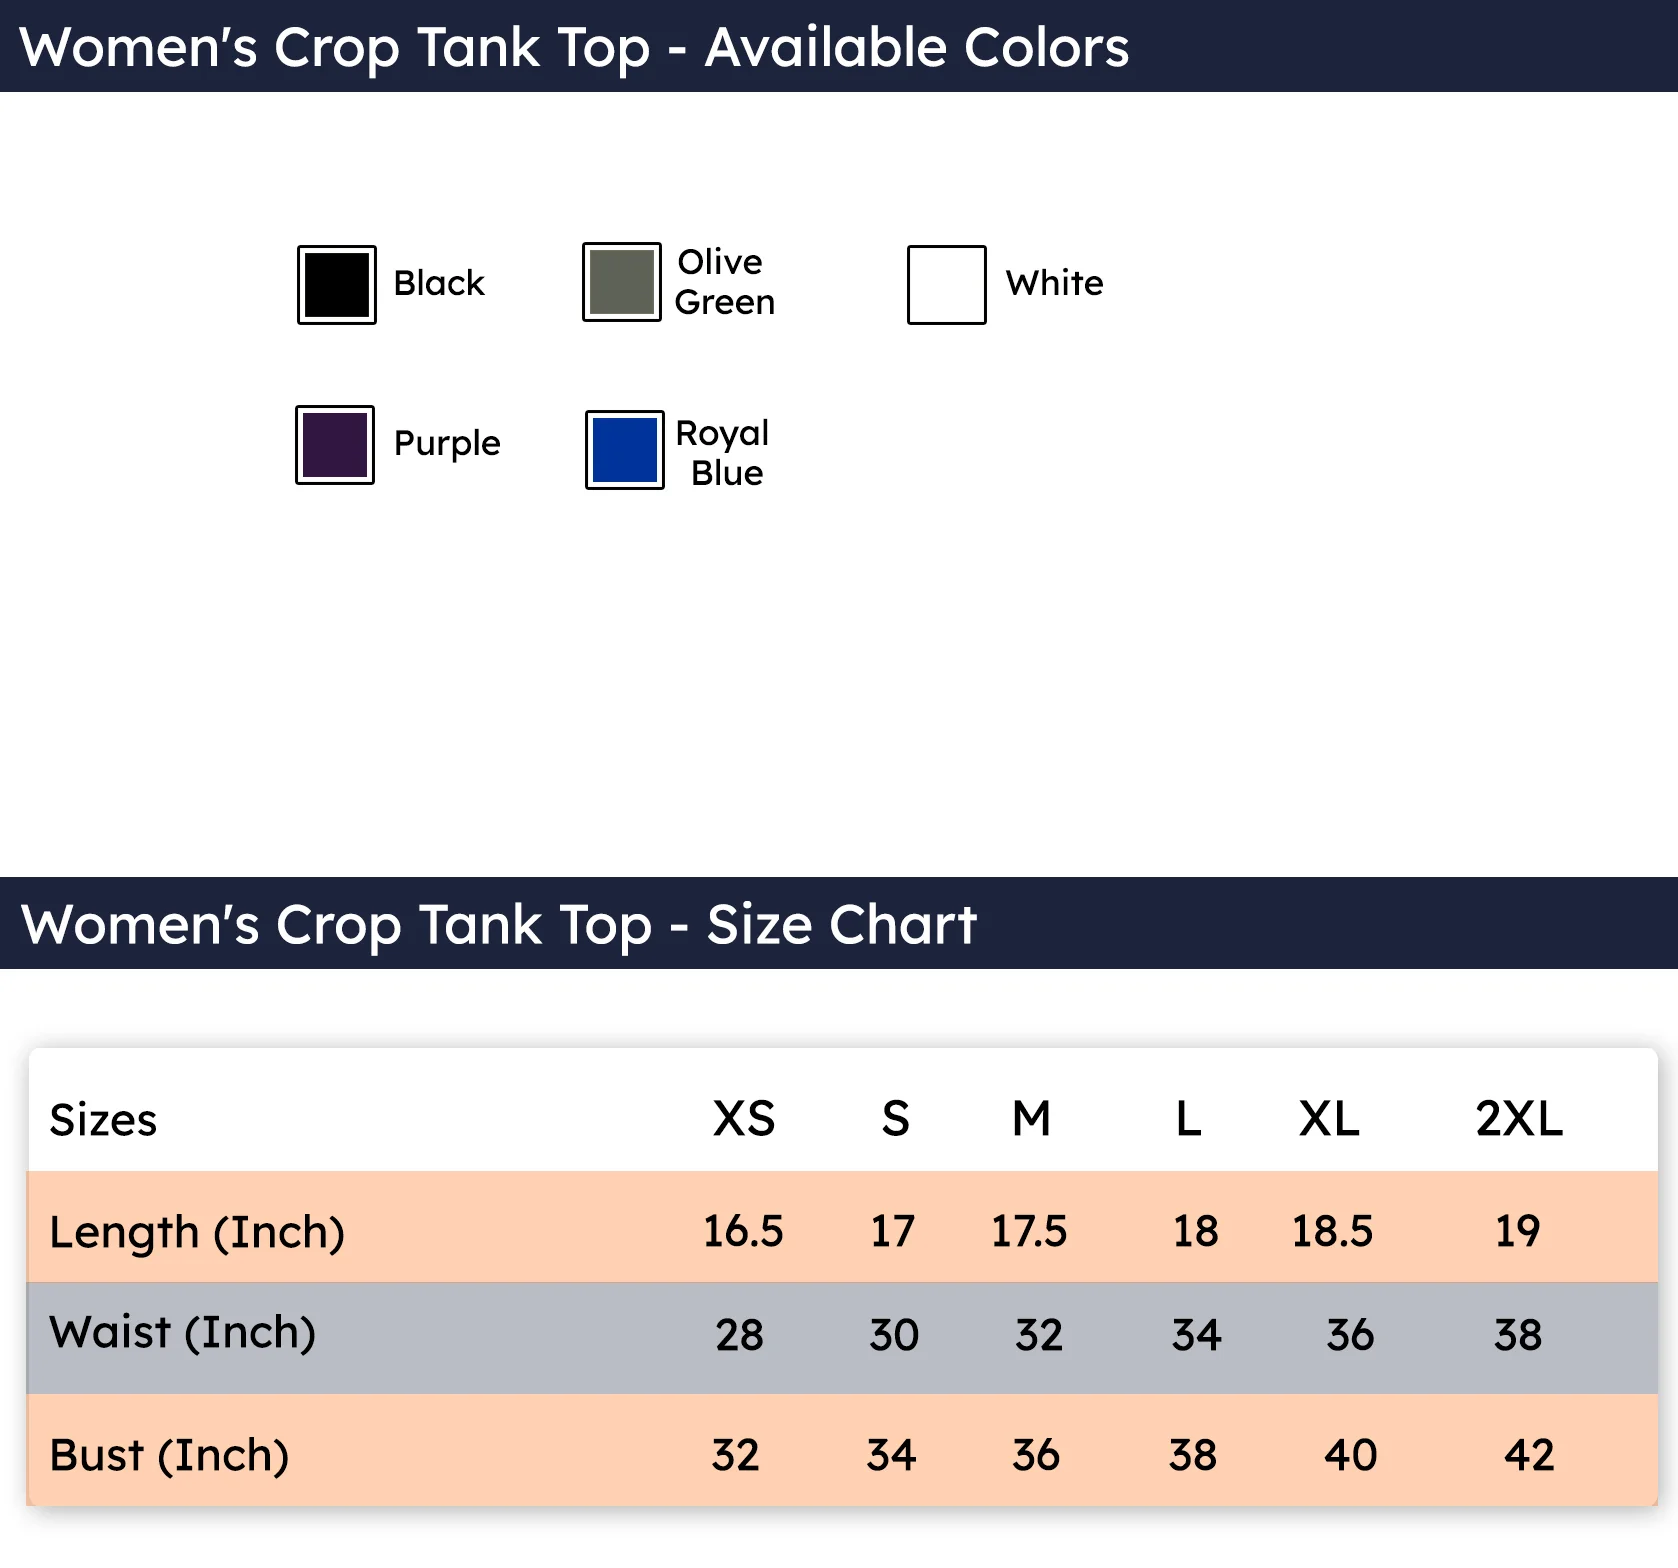Select the M size column header
Viewport: 1678px width, 1568px height.
tap(1032, 1118)
